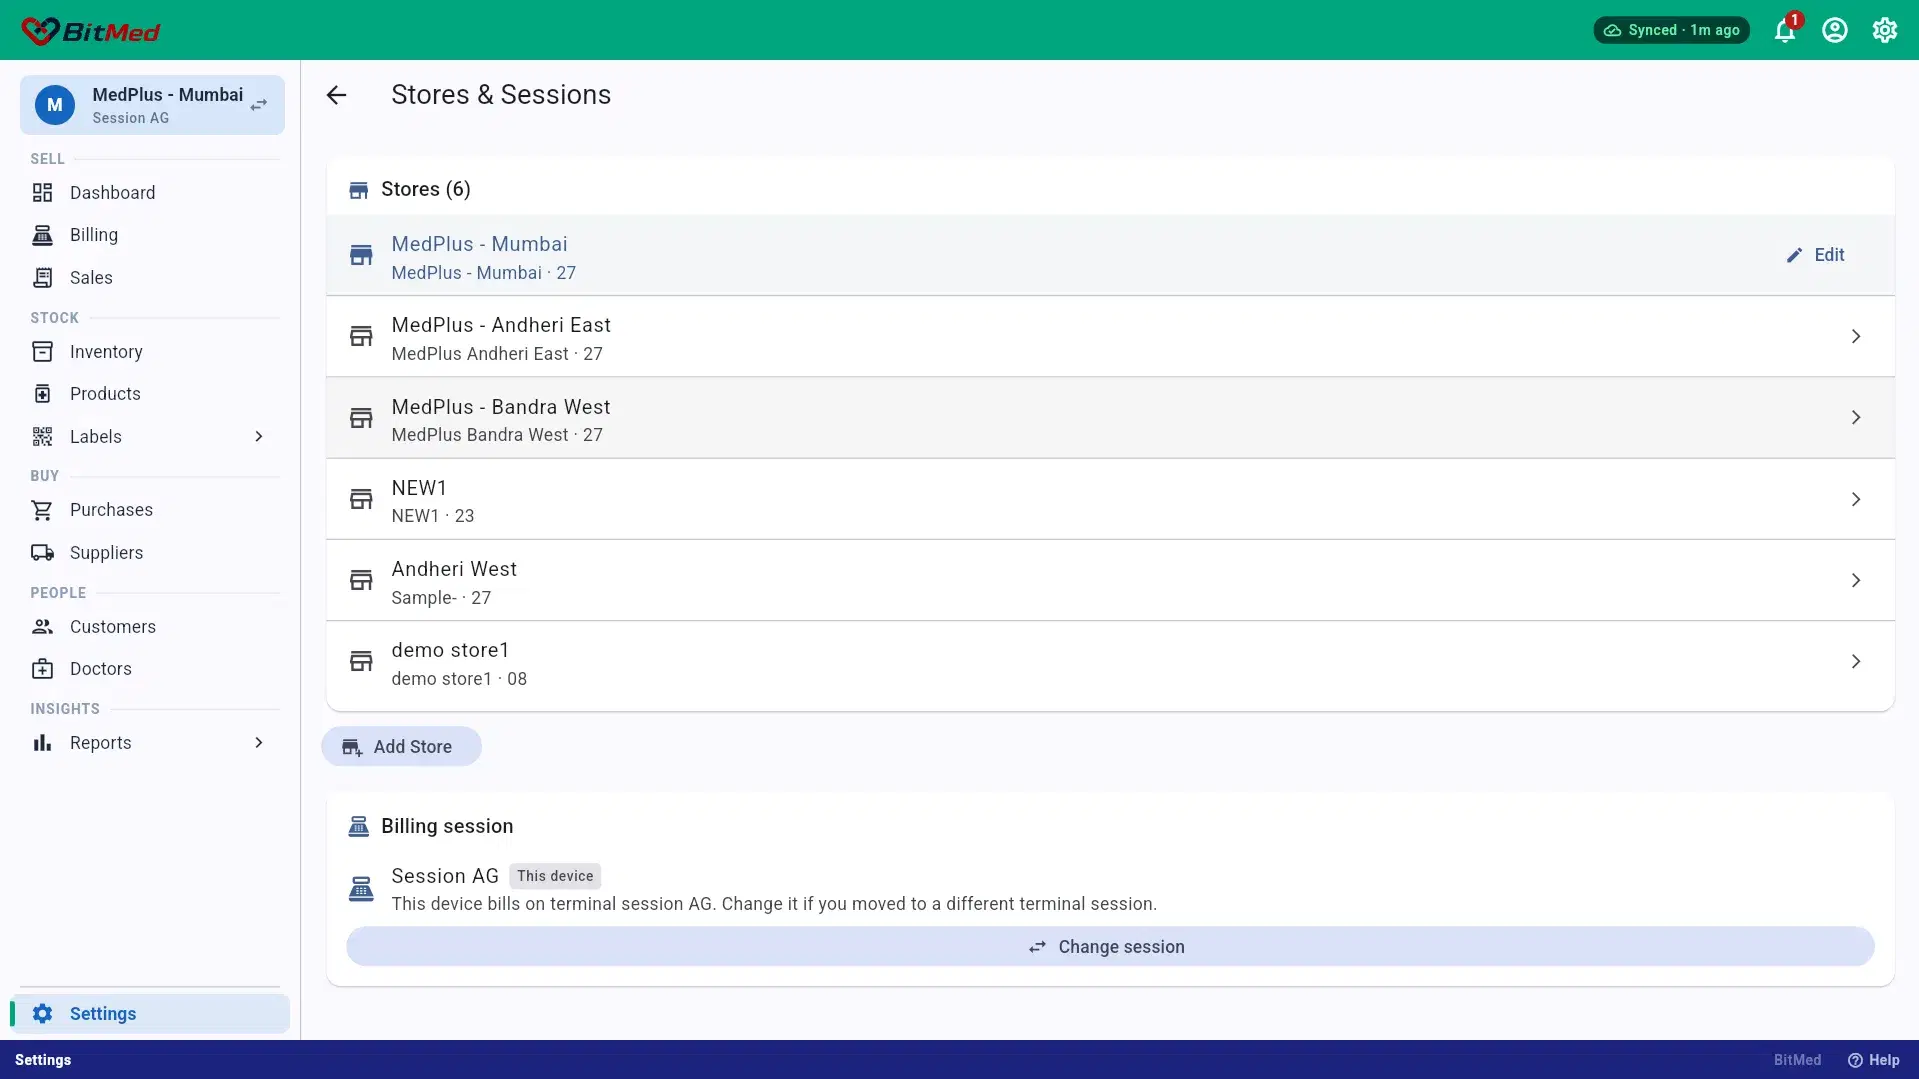Open the Andheri West chevron
The image size is (1919, 1079).
point(1856,581)
